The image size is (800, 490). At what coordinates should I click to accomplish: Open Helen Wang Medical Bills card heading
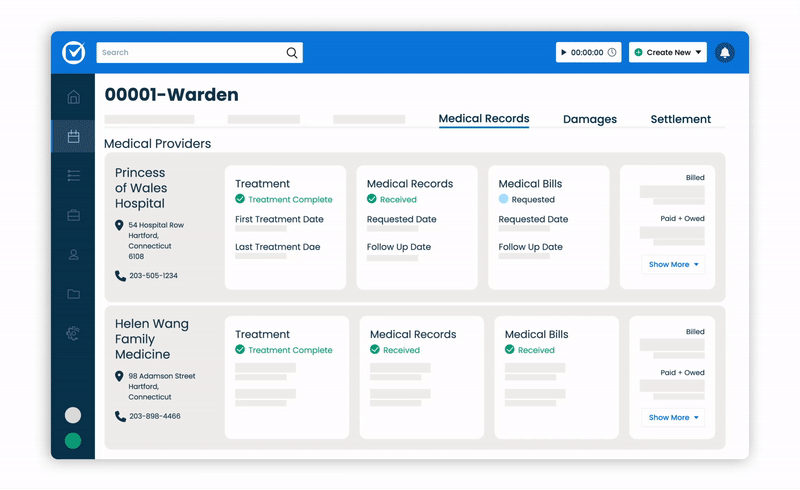(536, 334)
